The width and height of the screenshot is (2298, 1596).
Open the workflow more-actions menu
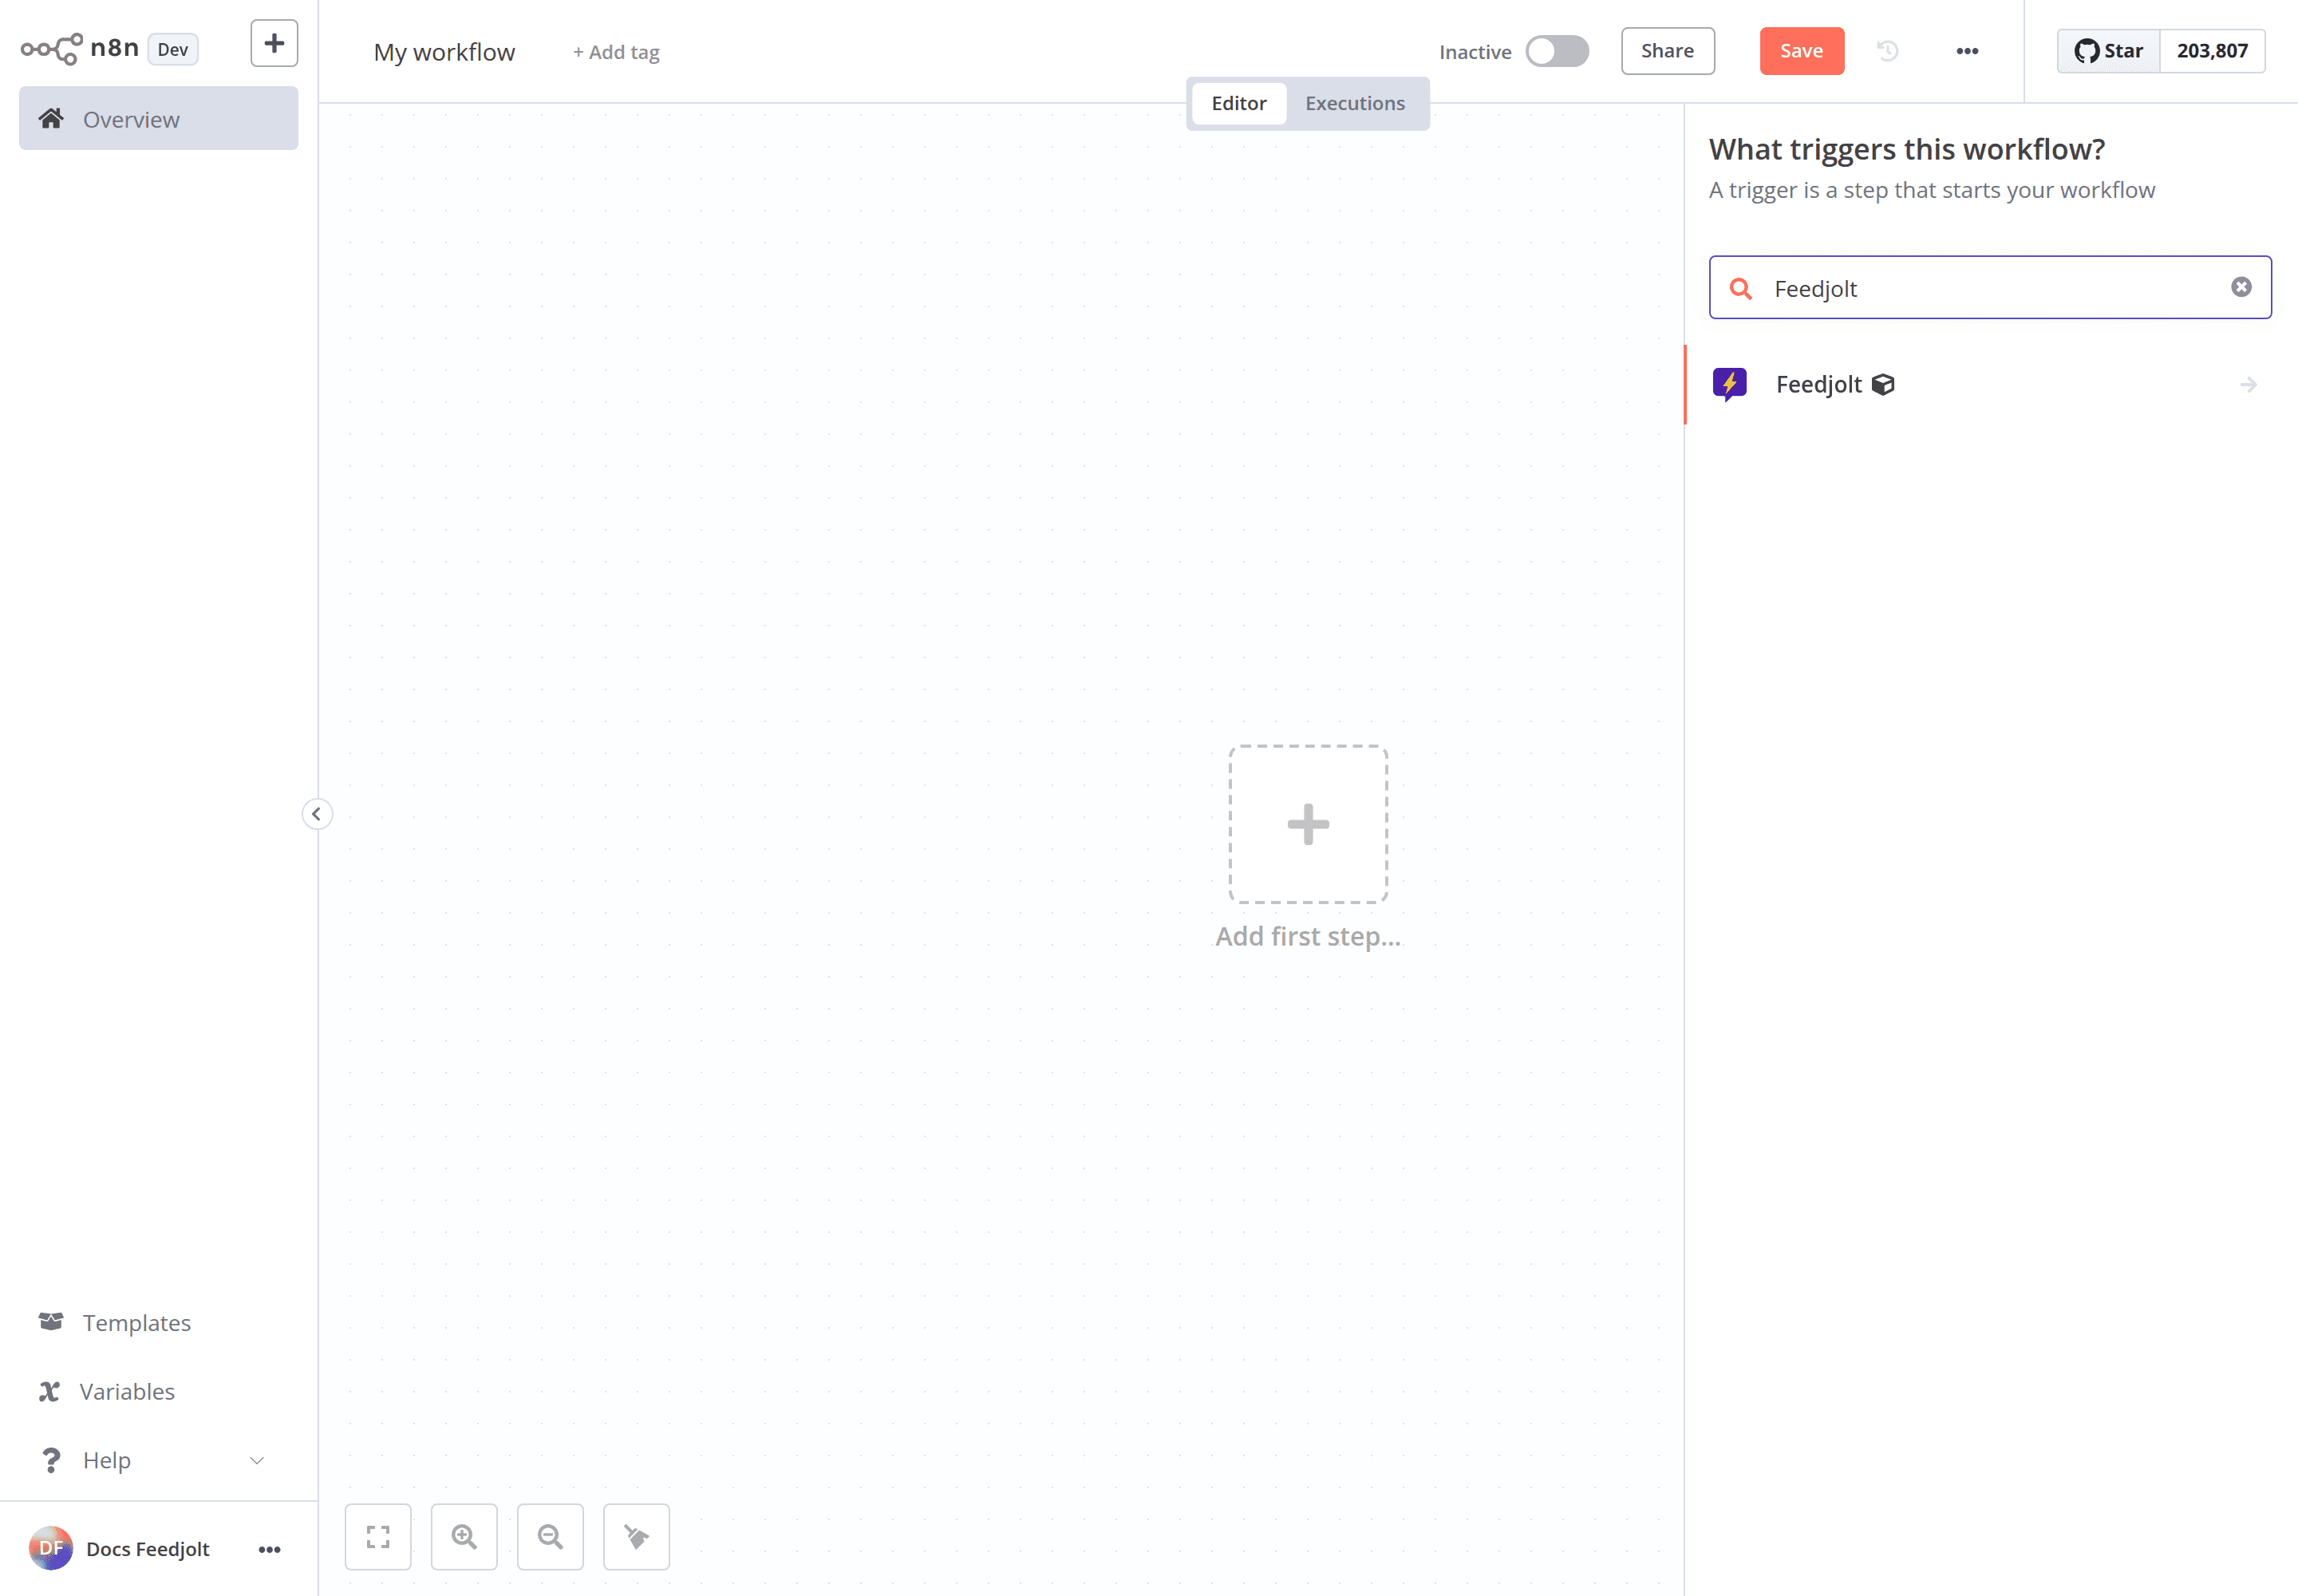pos(1967,51)
